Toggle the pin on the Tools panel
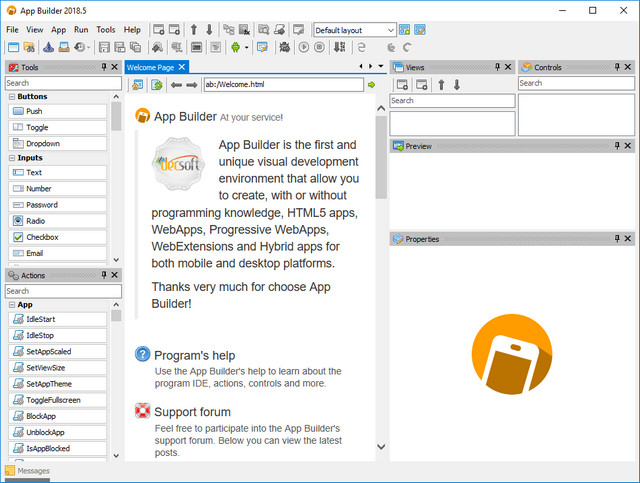Image resolution: width=640 pixels, height=483 pixels. [x=104, y=67]
